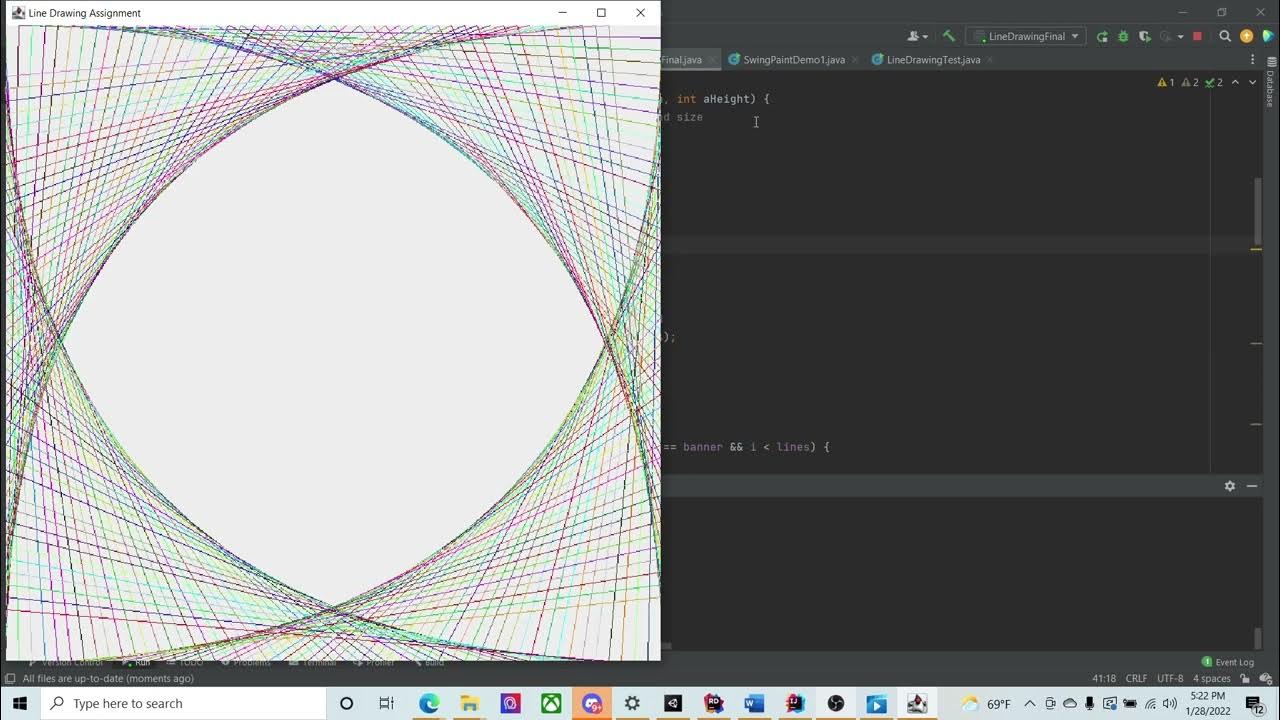The image size is (1280, 720).
Task: Close the LineDrawingTest.java tab
Action: (990, 60)
